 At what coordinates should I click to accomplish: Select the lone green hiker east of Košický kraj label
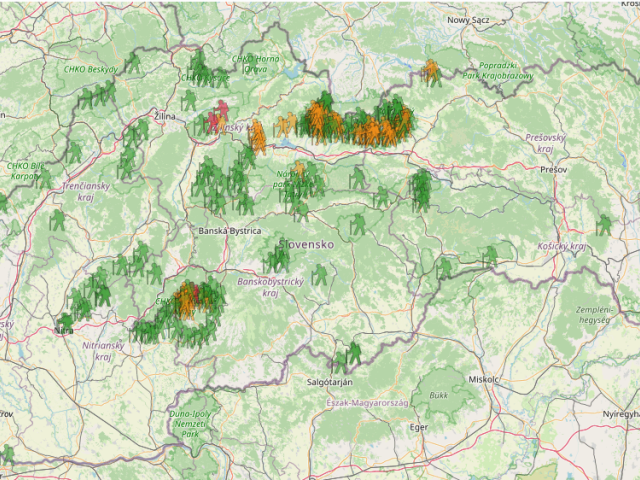point(603,225)
